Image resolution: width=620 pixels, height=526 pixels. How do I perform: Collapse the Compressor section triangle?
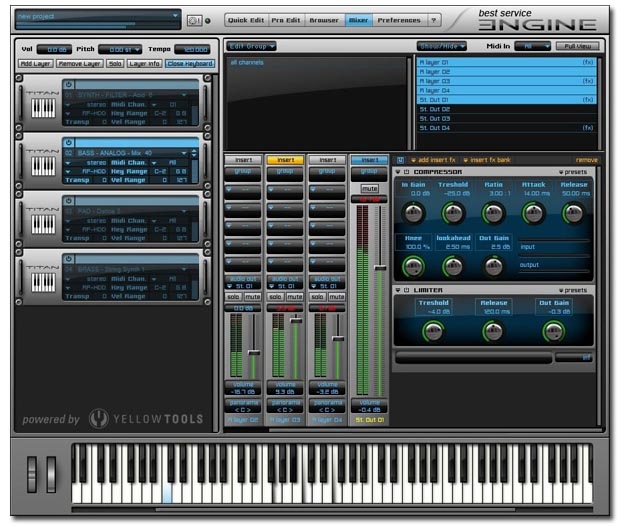(x=398, y=172)
